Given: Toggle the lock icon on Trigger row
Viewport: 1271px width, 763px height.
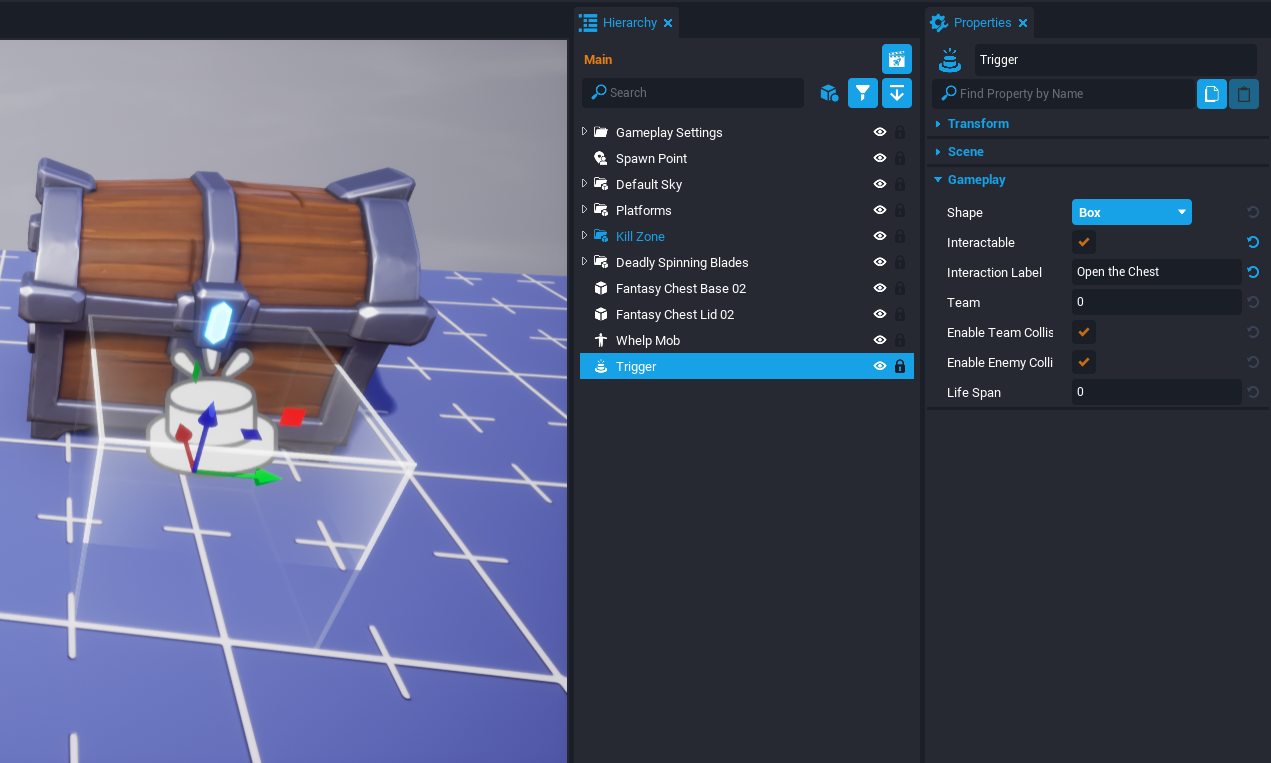Looking at the screenshot, I should pos(899,367).
